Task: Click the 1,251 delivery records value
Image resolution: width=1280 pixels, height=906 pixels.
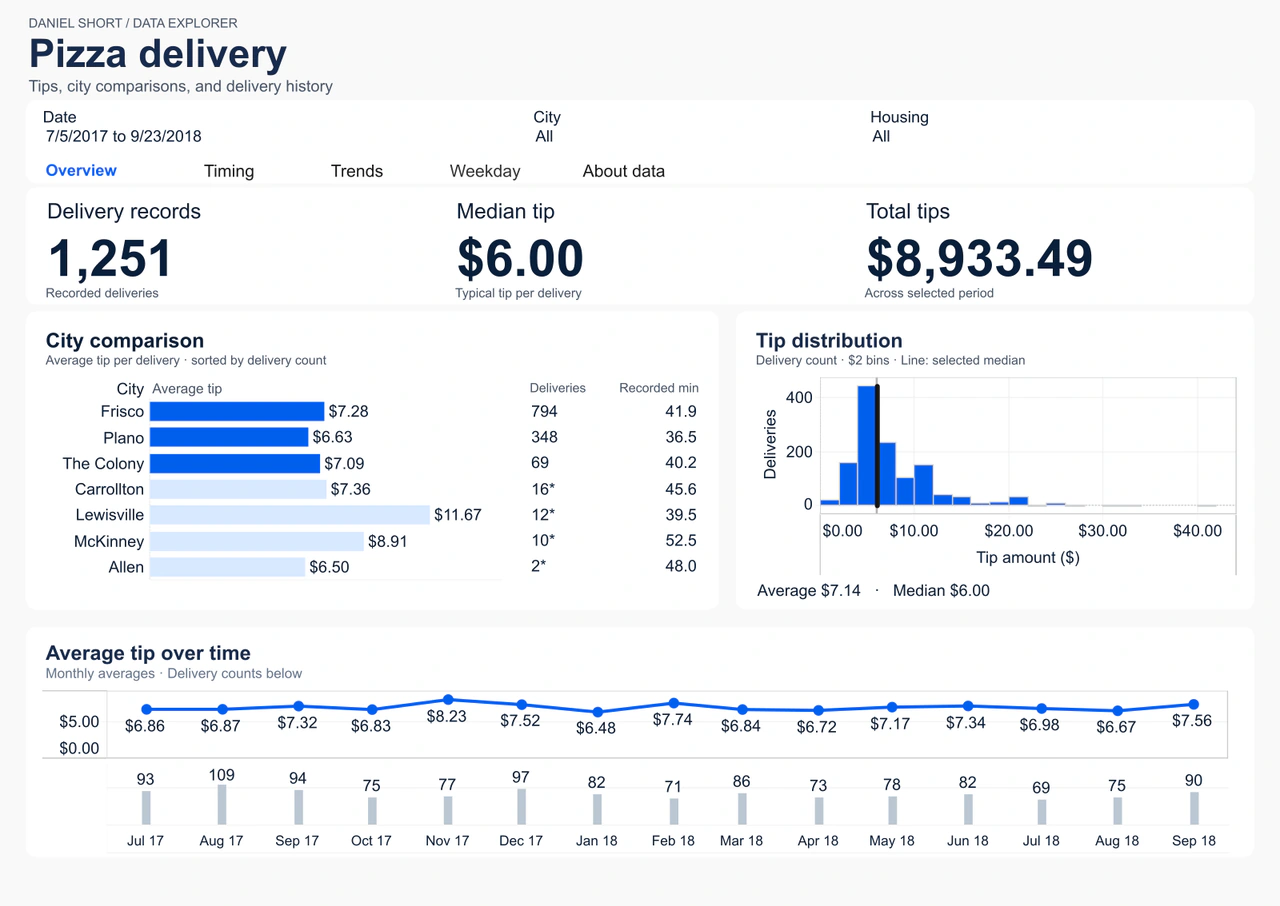Action: tap(110, 258)
